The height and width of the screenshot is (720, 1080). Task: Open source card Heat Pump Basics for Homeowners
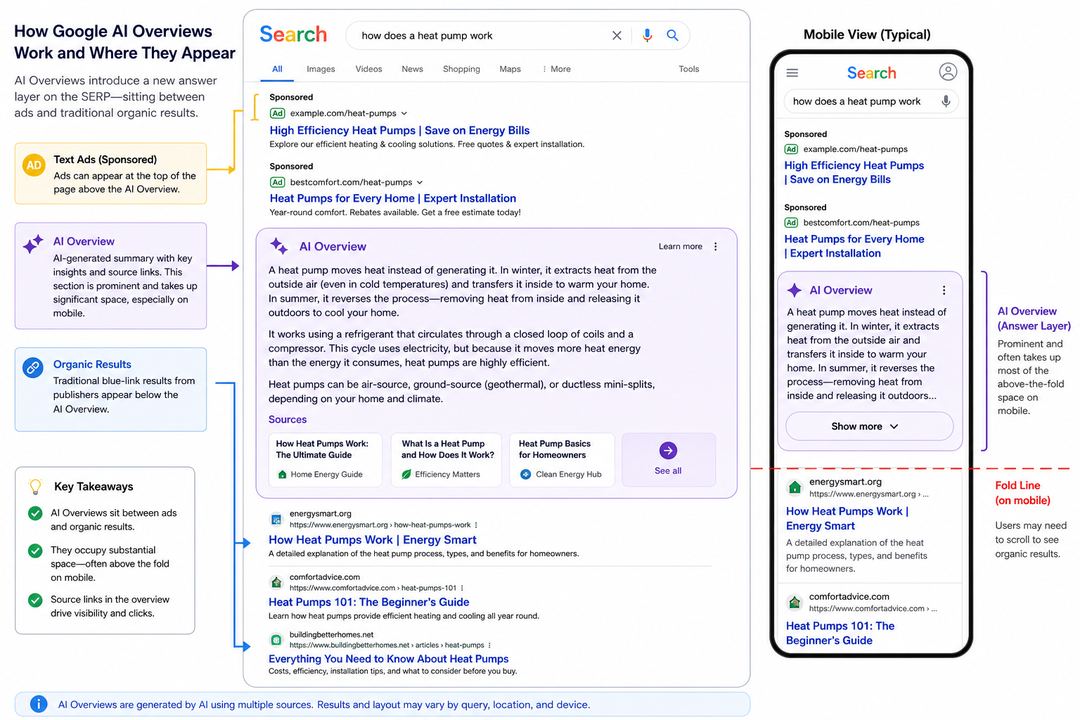(x=562, y=459)
